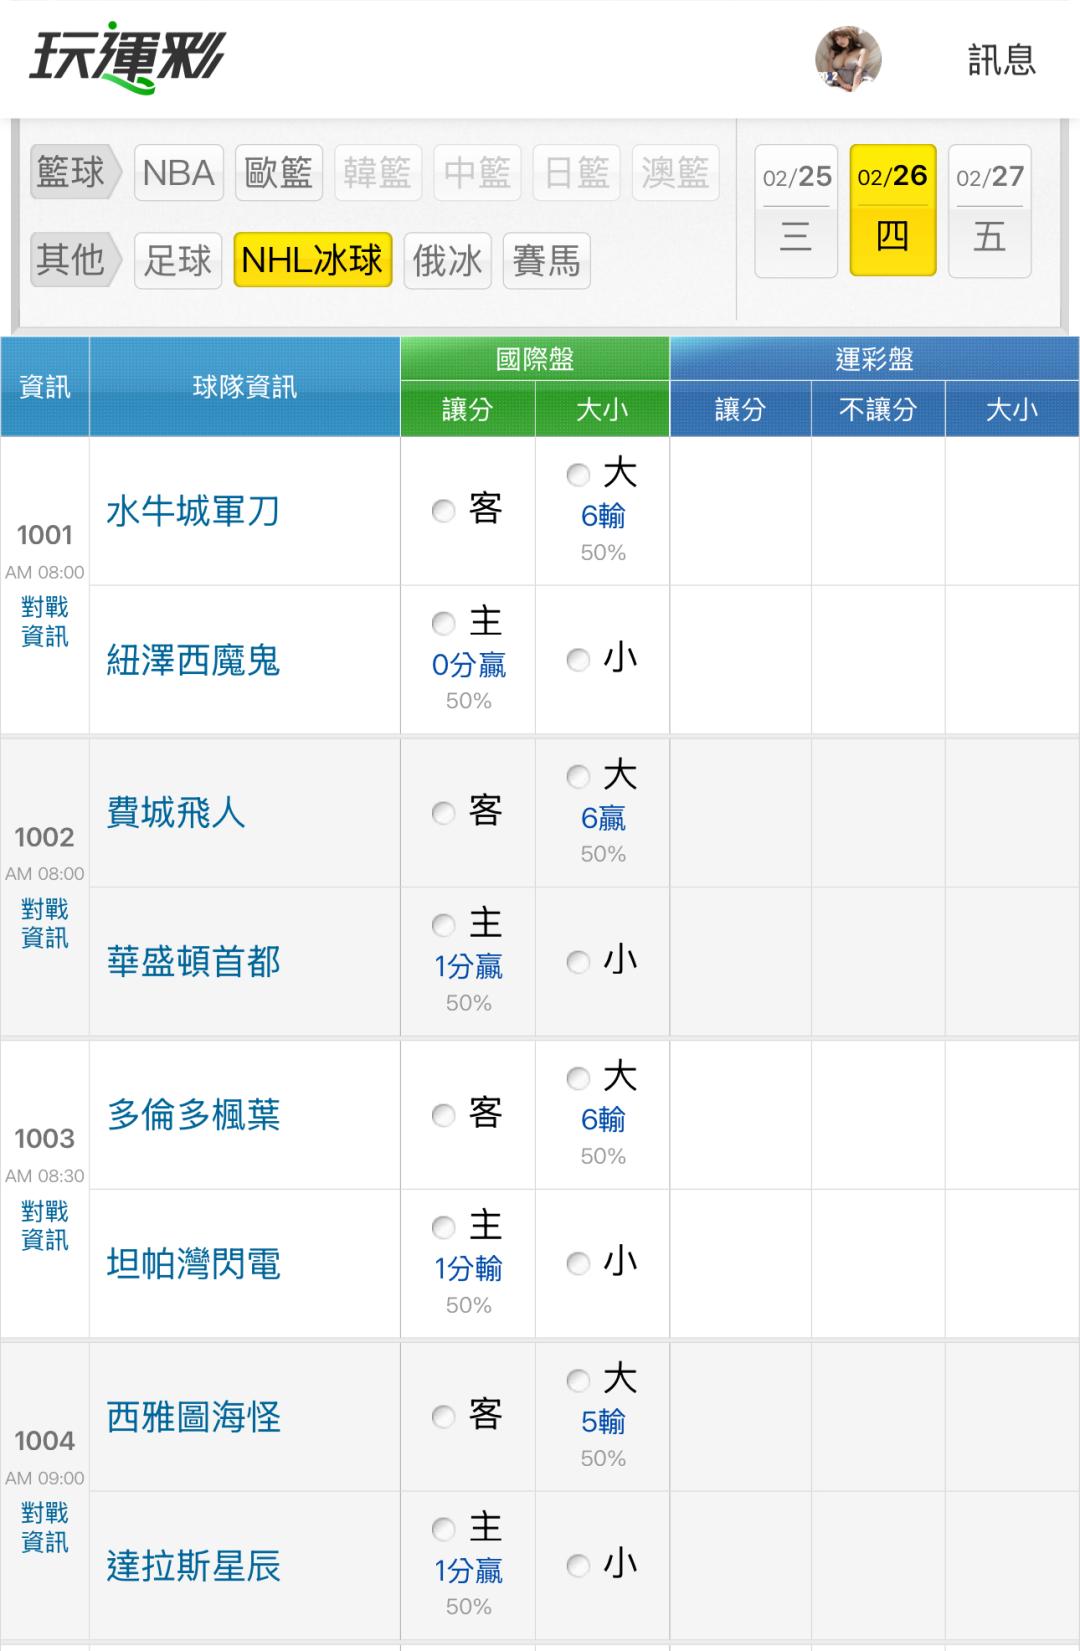The height and width of the screenshot is (1651, 1080).
Task: Open 西雅圖海怪 team info
Action: click(x=193, y=1417)
